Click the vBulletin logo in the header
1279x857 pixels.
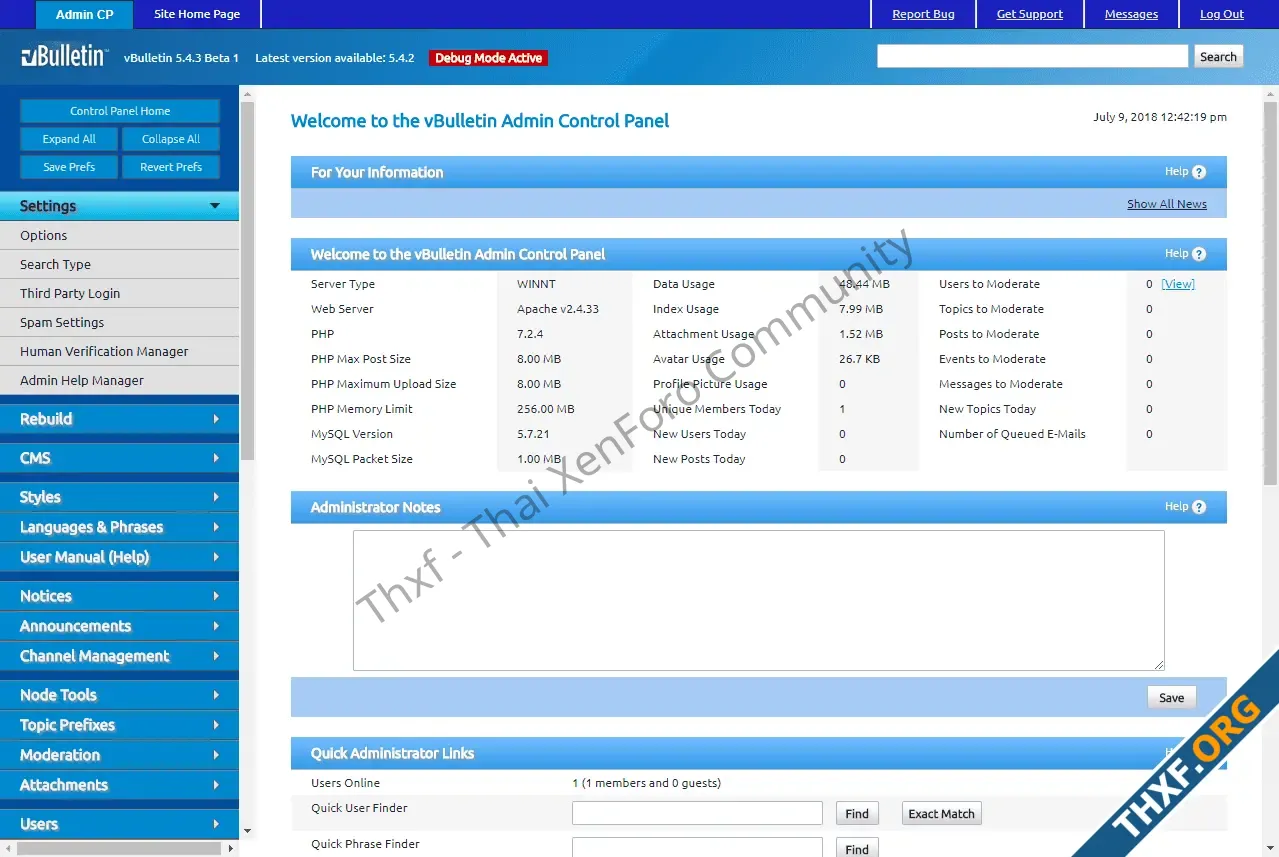(64, 56)
